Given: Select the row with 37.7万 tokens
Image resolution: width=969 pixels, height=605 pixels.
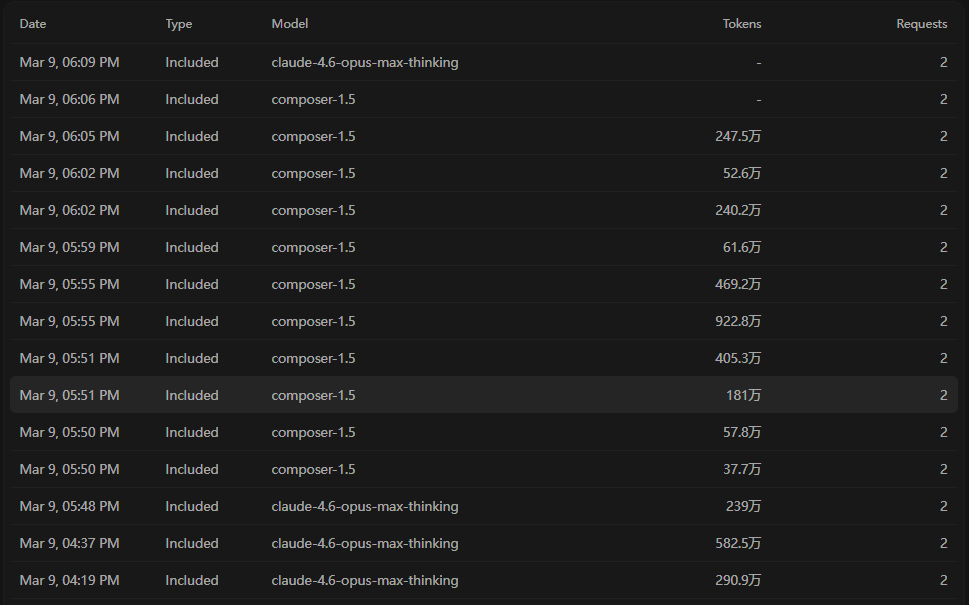Looking at the screenshot, I should click(x=484, y=469).
